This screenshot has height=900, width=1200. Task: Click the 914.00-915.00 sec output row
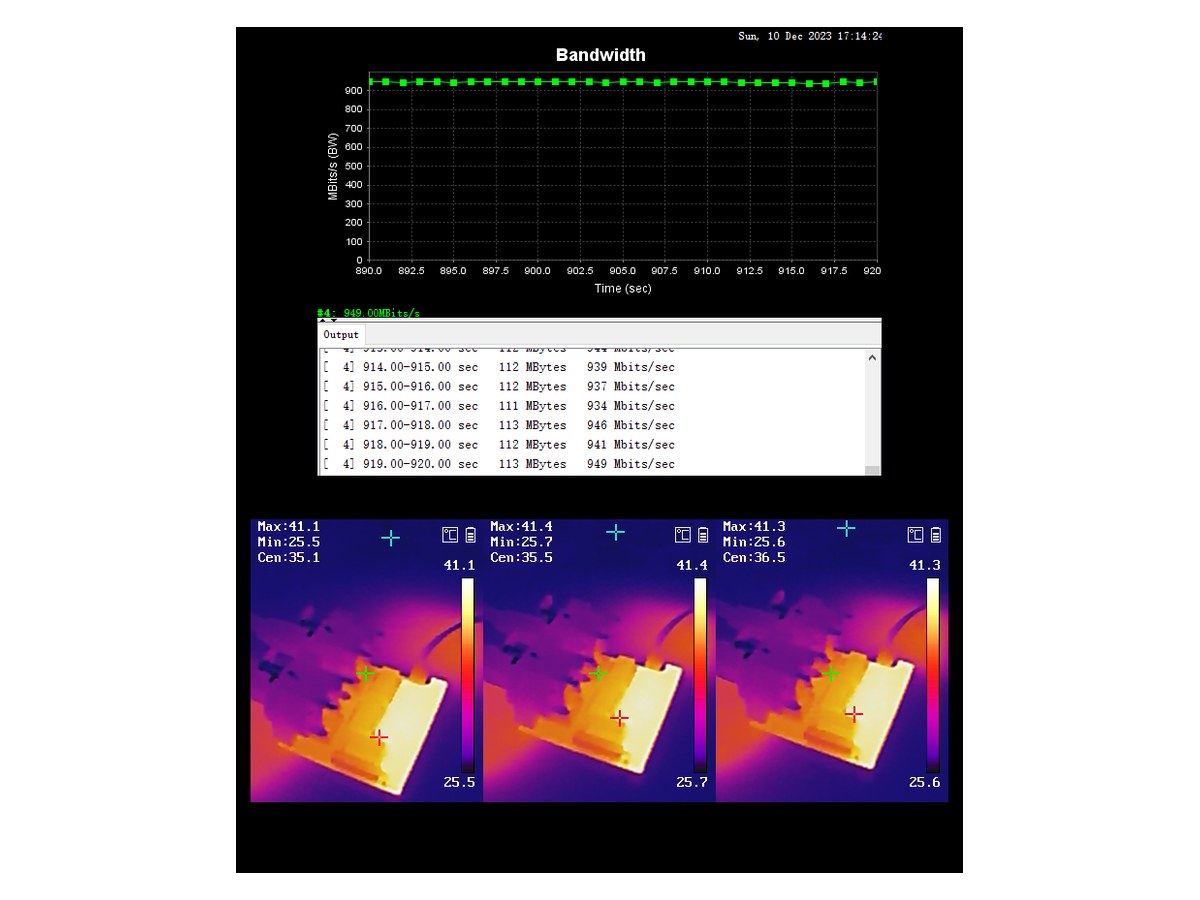pos(499,367)
